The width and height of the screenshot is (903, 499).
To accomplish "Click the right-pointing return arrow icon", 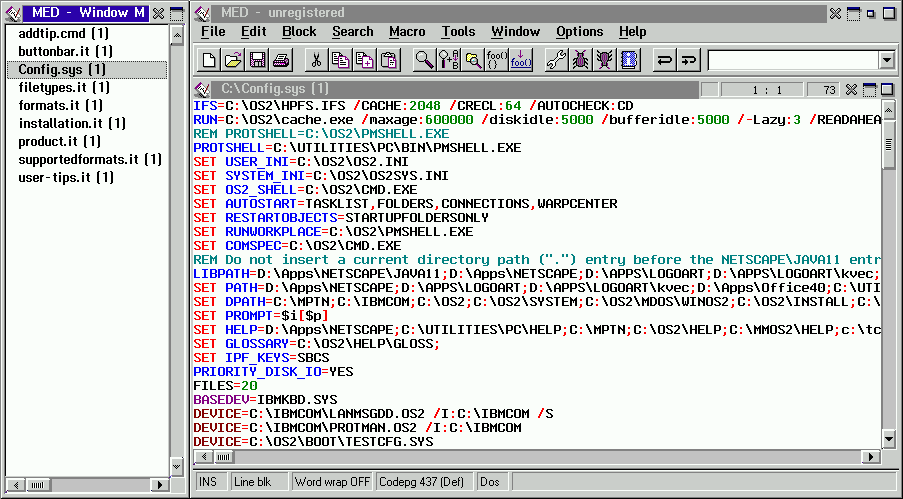I will coord(689,60).
